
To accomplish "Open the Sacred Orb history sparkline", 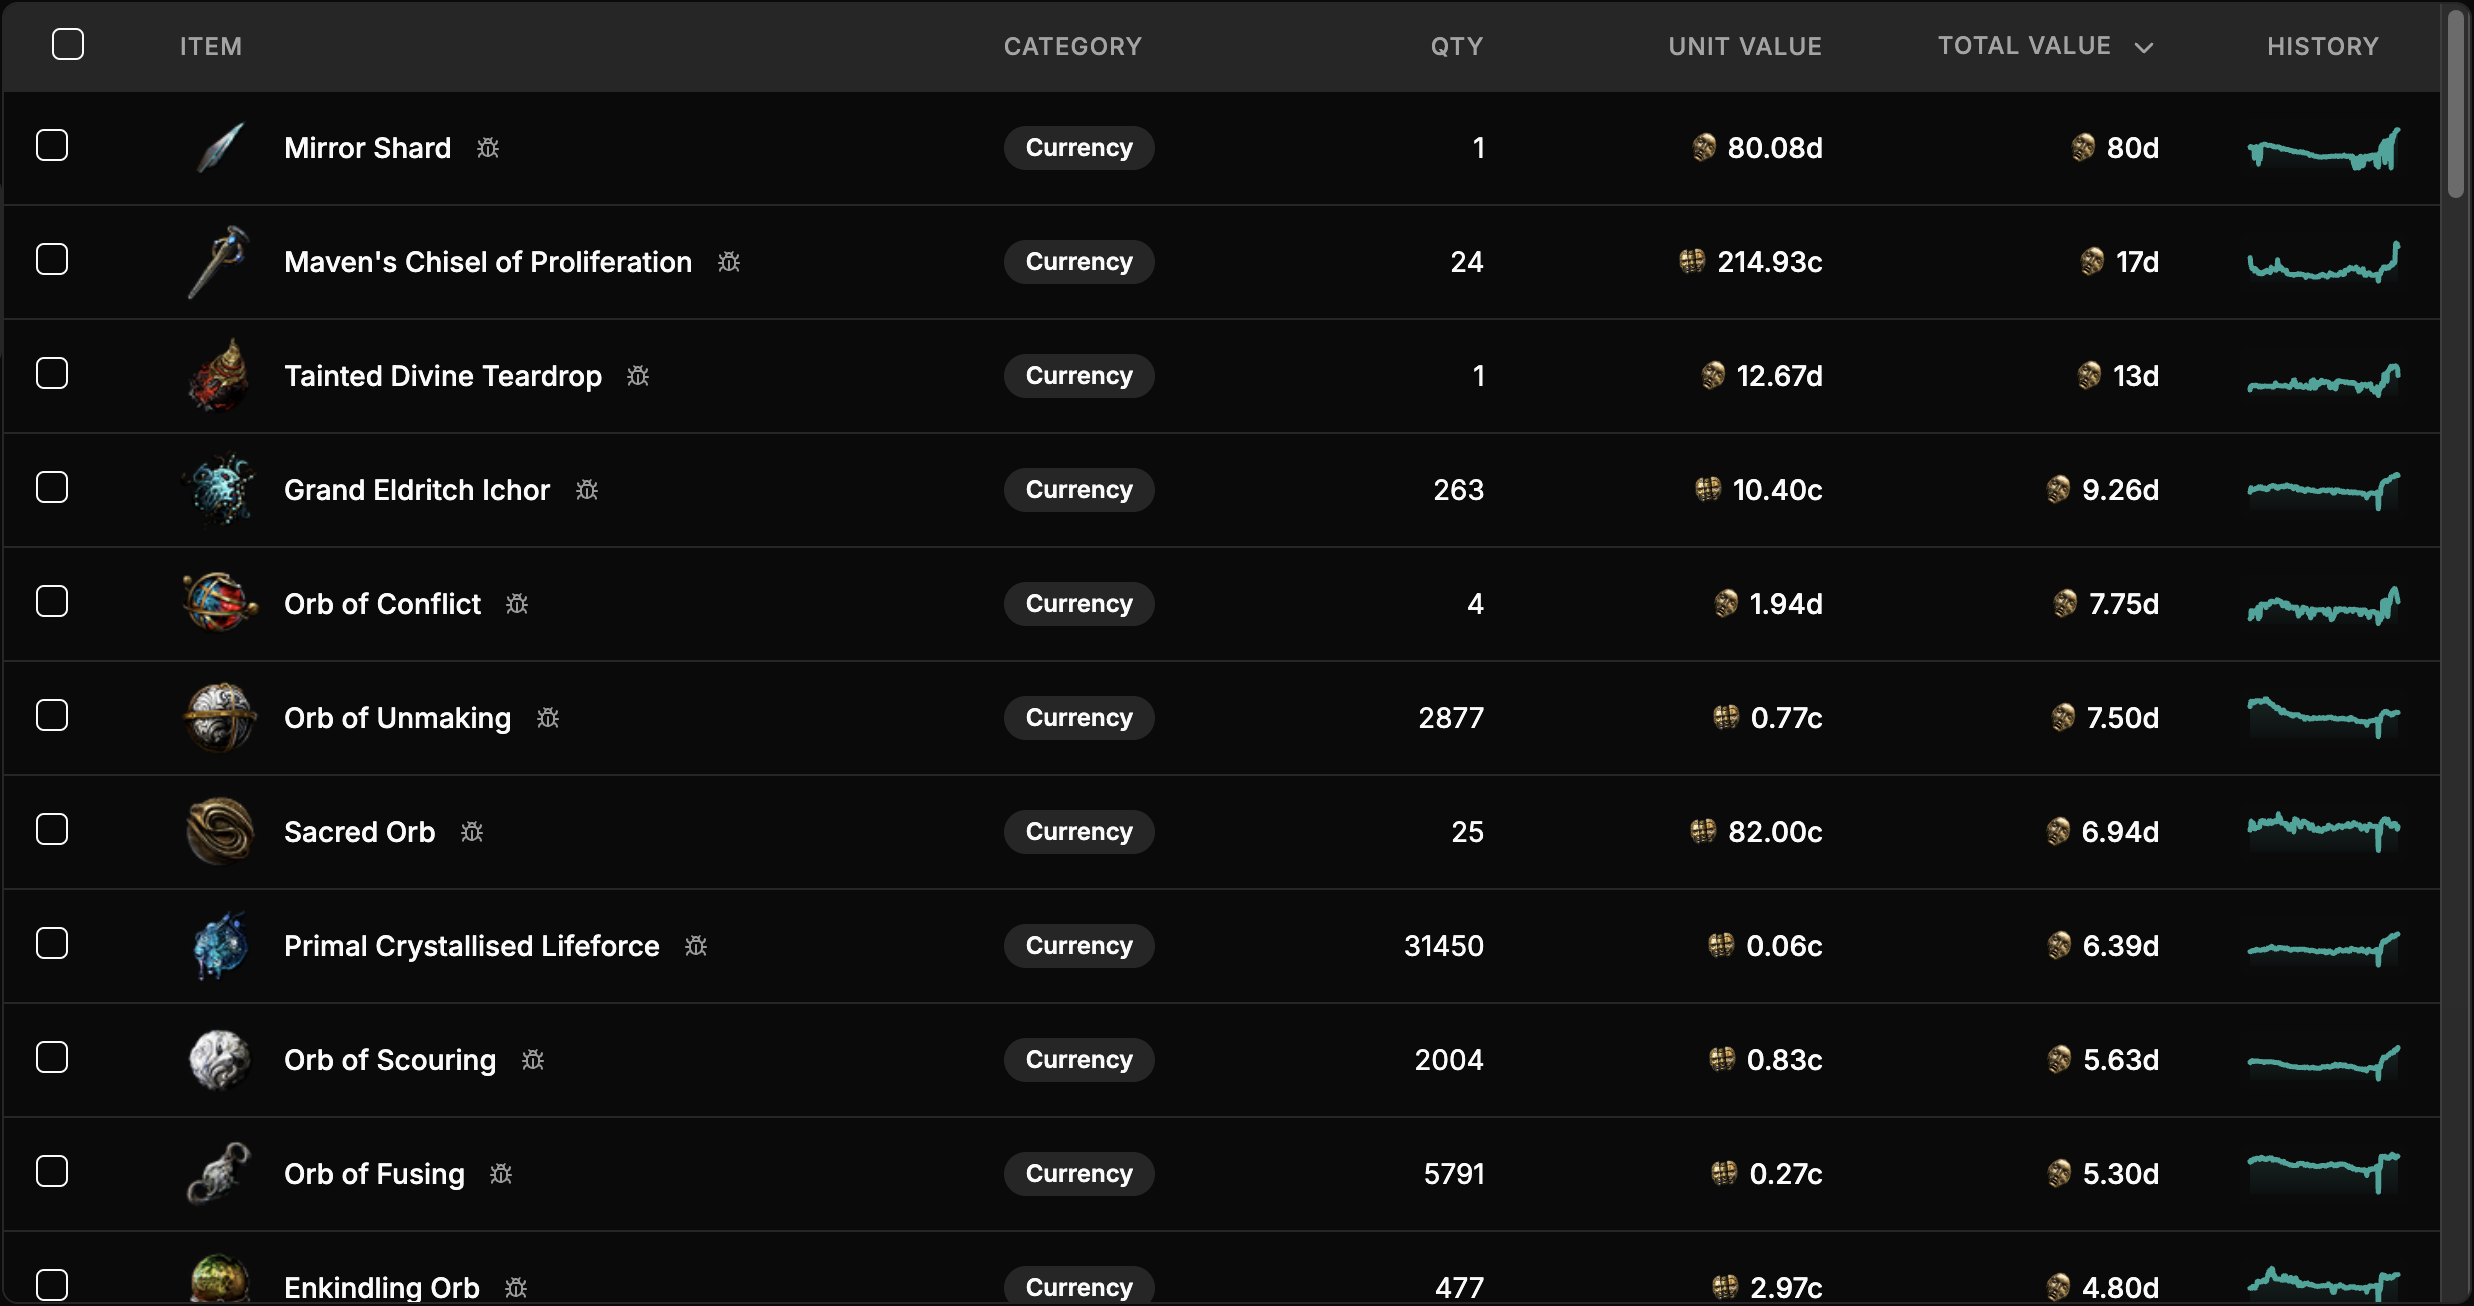I will point(2324,832).
